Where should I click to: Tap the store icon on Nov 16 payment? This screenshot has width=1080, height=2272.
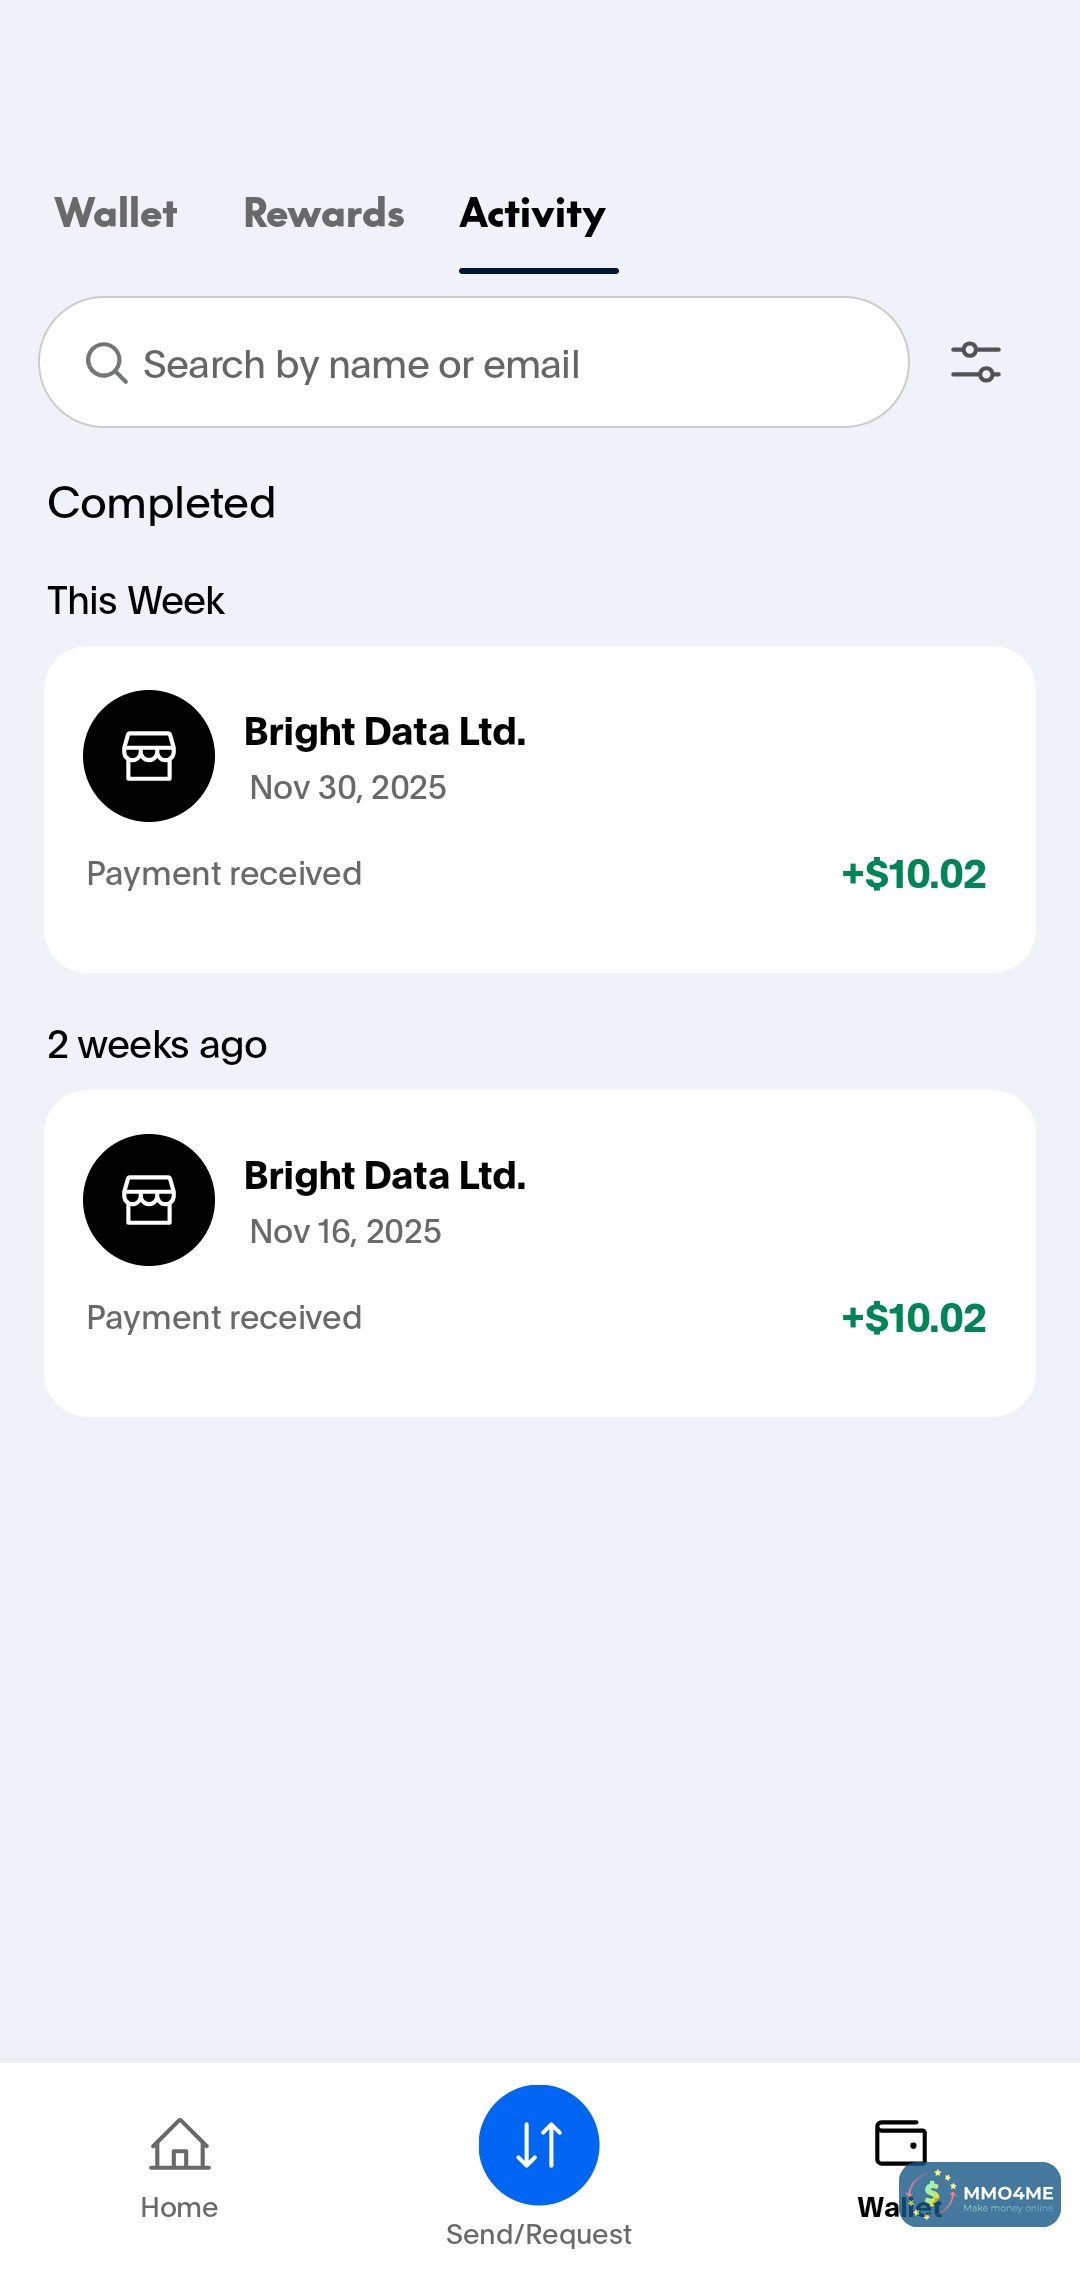(x=149, y=1200)
